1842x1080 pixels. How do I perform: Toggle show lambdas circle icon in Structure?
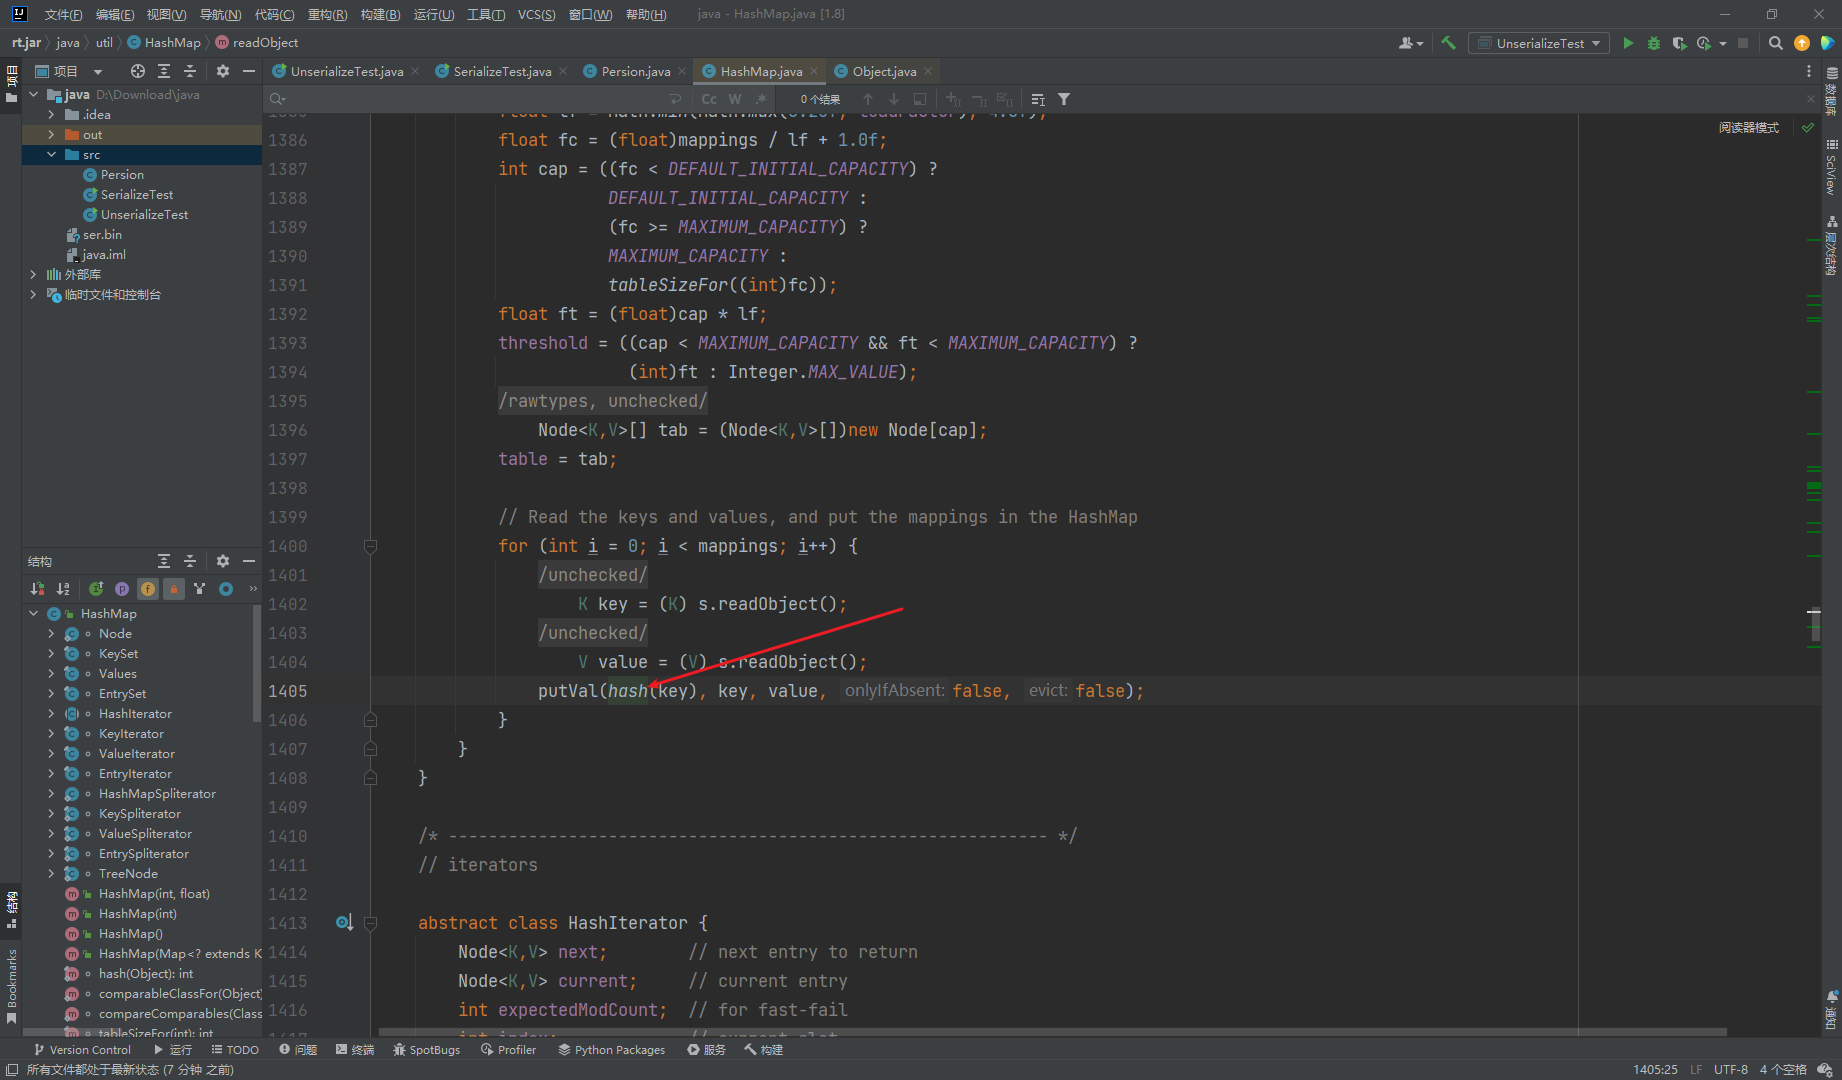pos(226,589)
